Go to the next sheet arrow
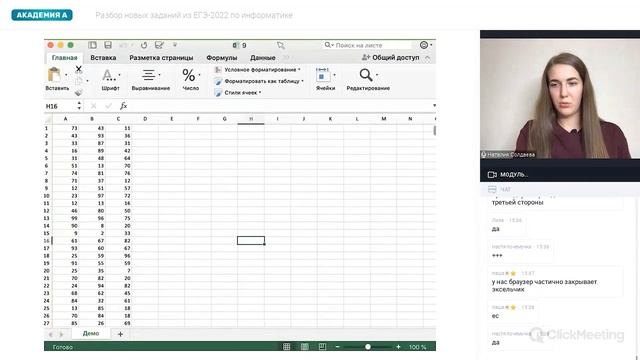The height and width of the screenshot is (360, 640). (61, 334)
